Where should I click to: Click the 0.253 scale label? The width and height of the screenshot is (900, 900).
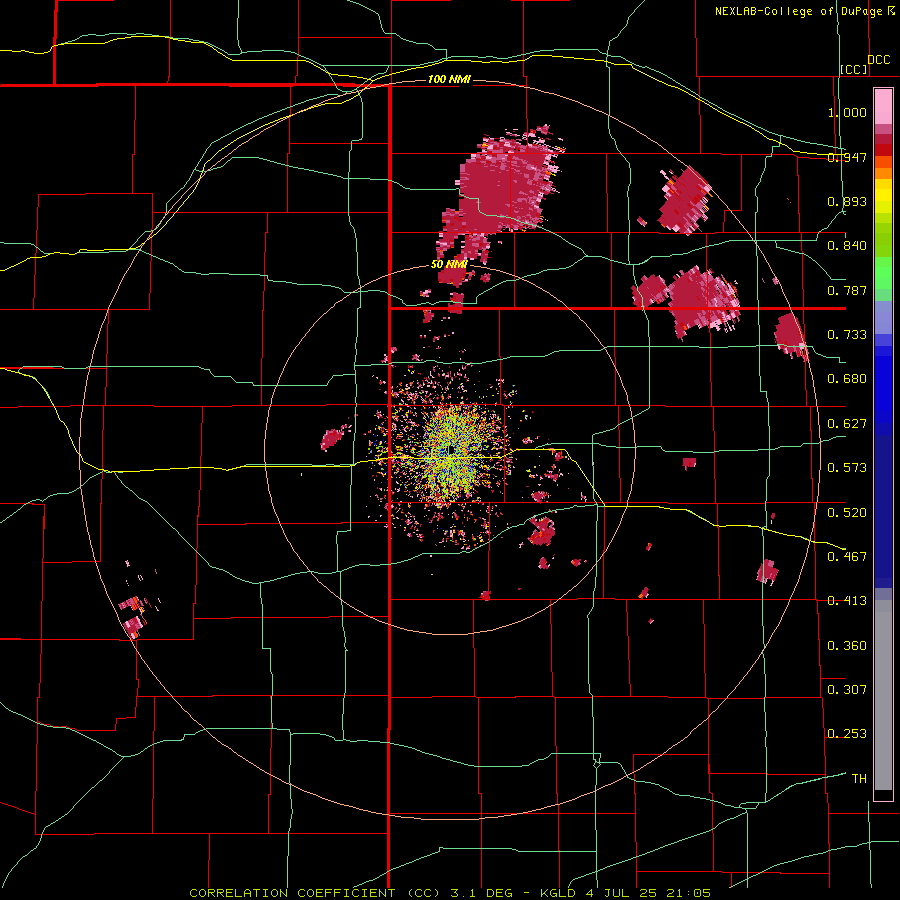pyautogui.click(x=847, y=734)
